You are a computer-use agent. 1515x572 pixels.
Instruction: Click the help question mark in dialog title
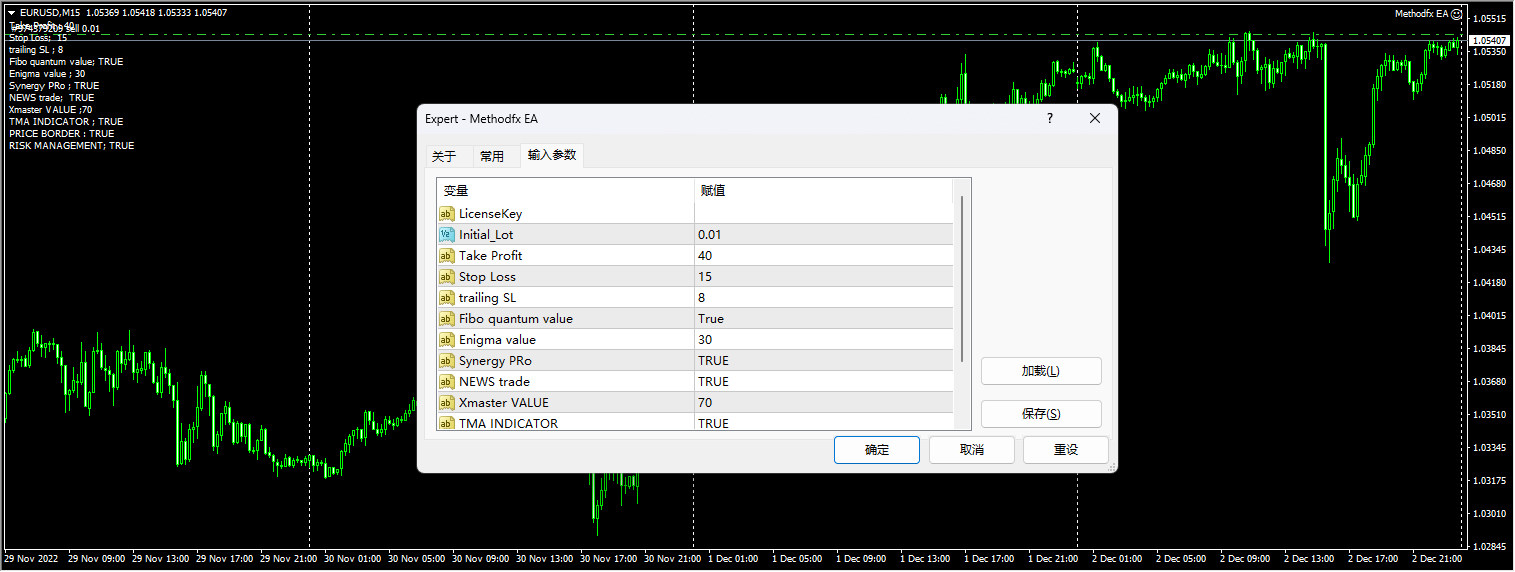(x=1050, y=118)
